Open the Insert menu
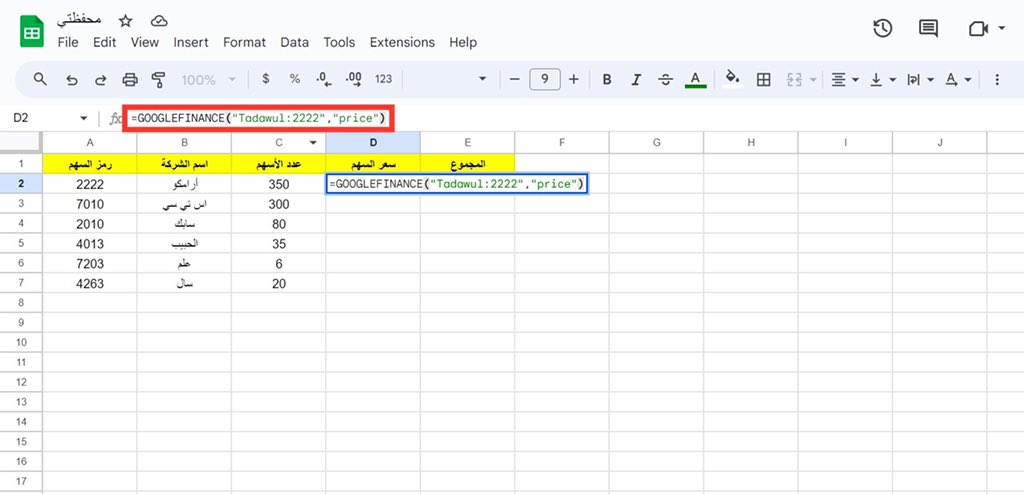This screenshot has width=1024, height=494. (x=191, y=42)
